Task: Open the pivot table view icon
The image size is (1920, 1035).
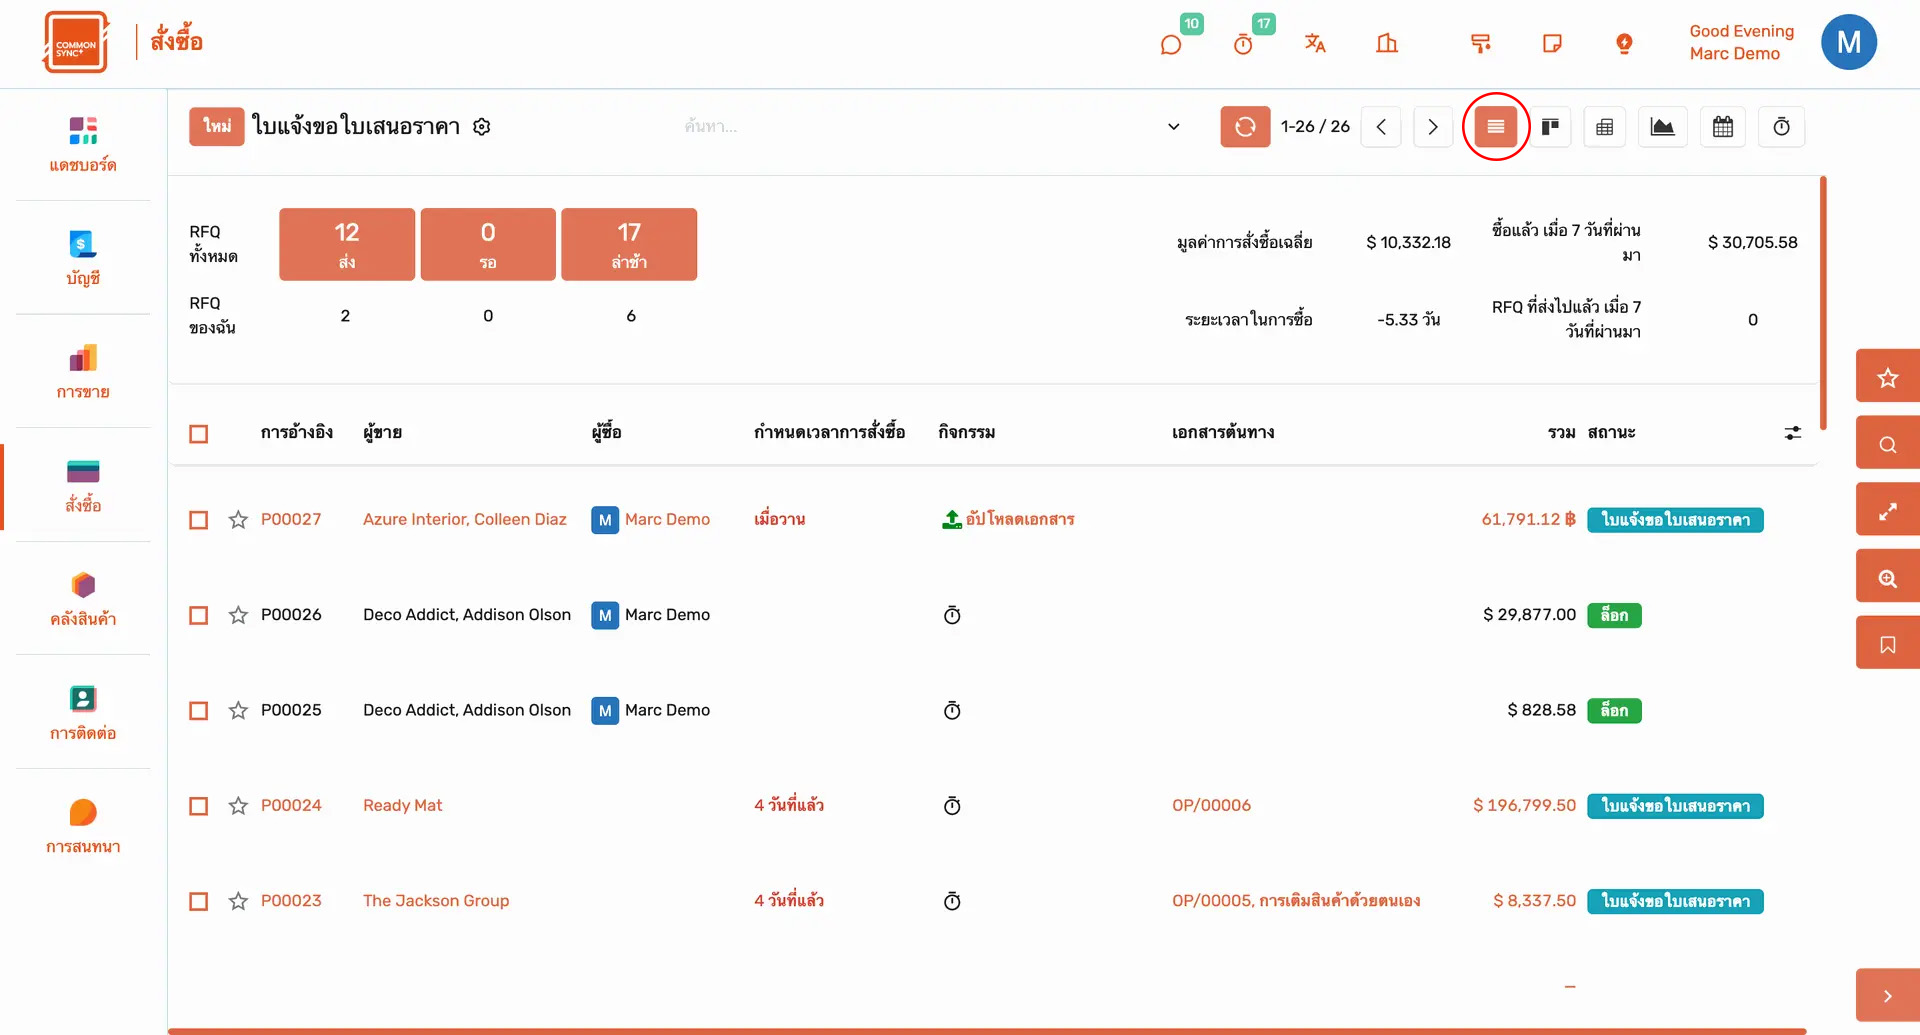Action: [1604, 127]
